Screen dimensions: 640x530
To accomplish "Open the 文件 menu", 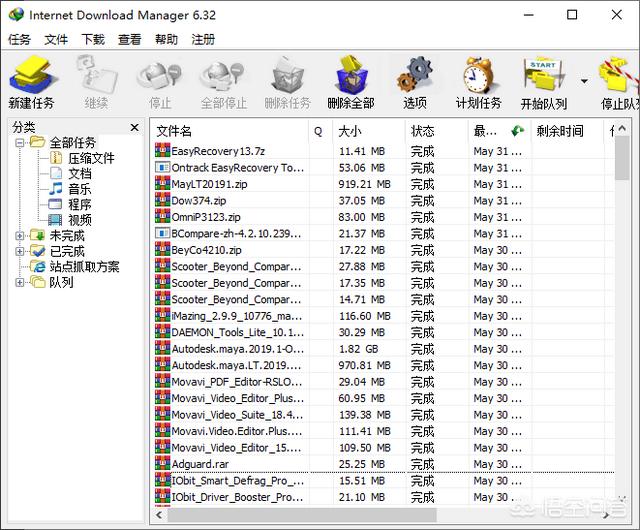I will click(x=56, y=40).
